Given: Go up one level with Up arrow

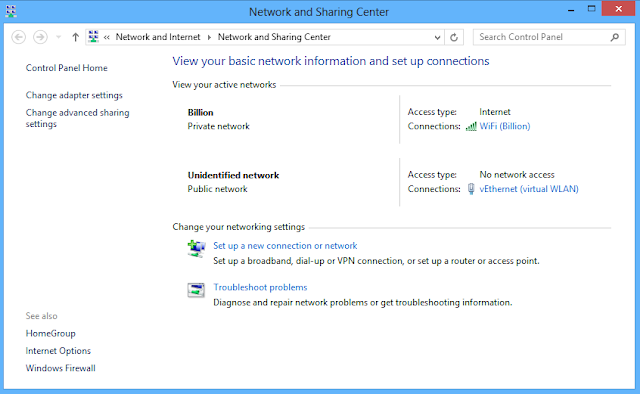Looking at the screenshot, I should click(x=75, y=37).
